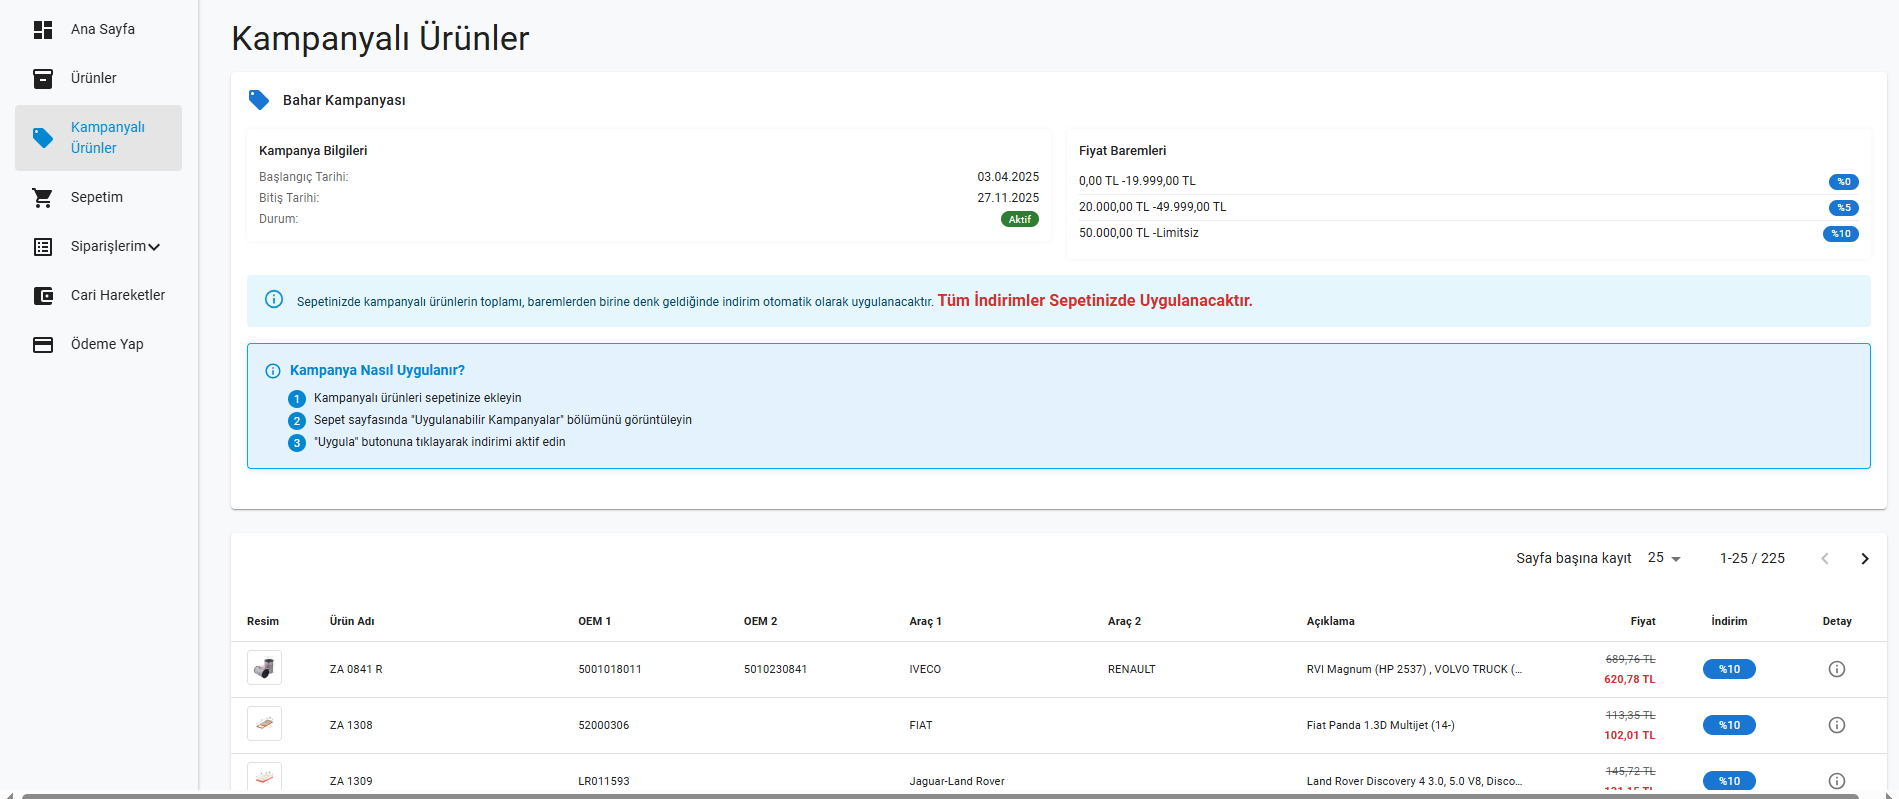Click the Cari Hareketler wallet icon
Viewport: 1899px width, 799px height.
(x=43, y=296)
